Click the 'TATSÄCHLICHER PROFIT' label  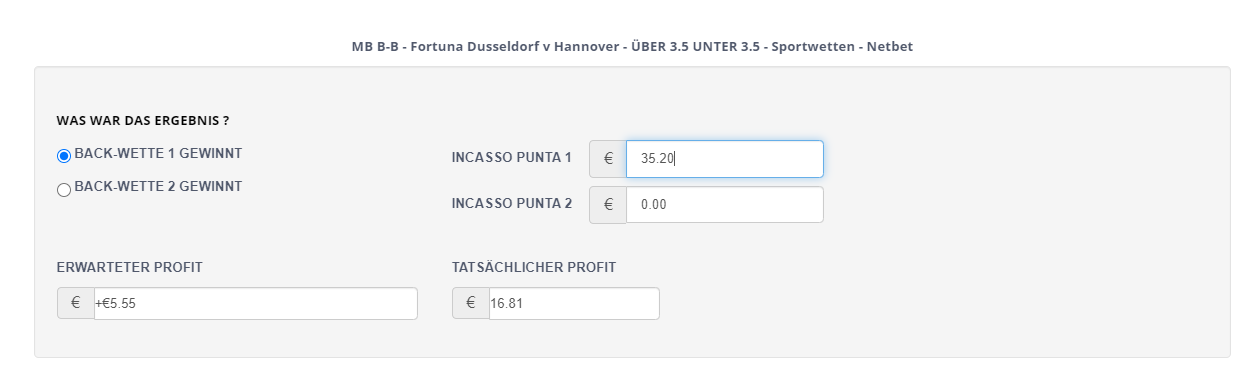(x=534, y=267)
